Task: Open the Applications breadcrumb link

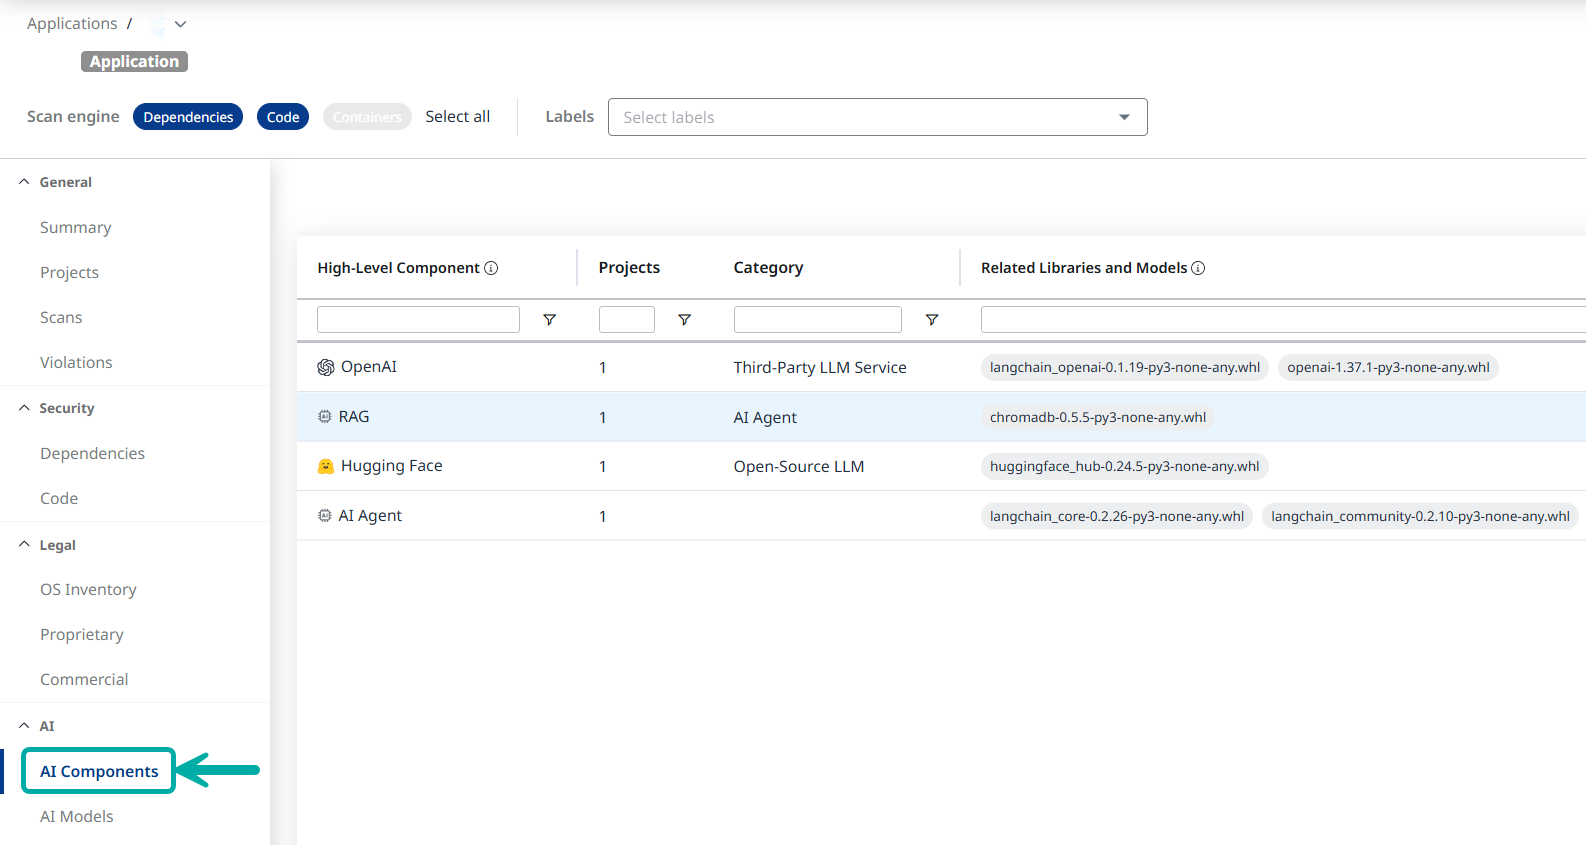Action: 72,24
